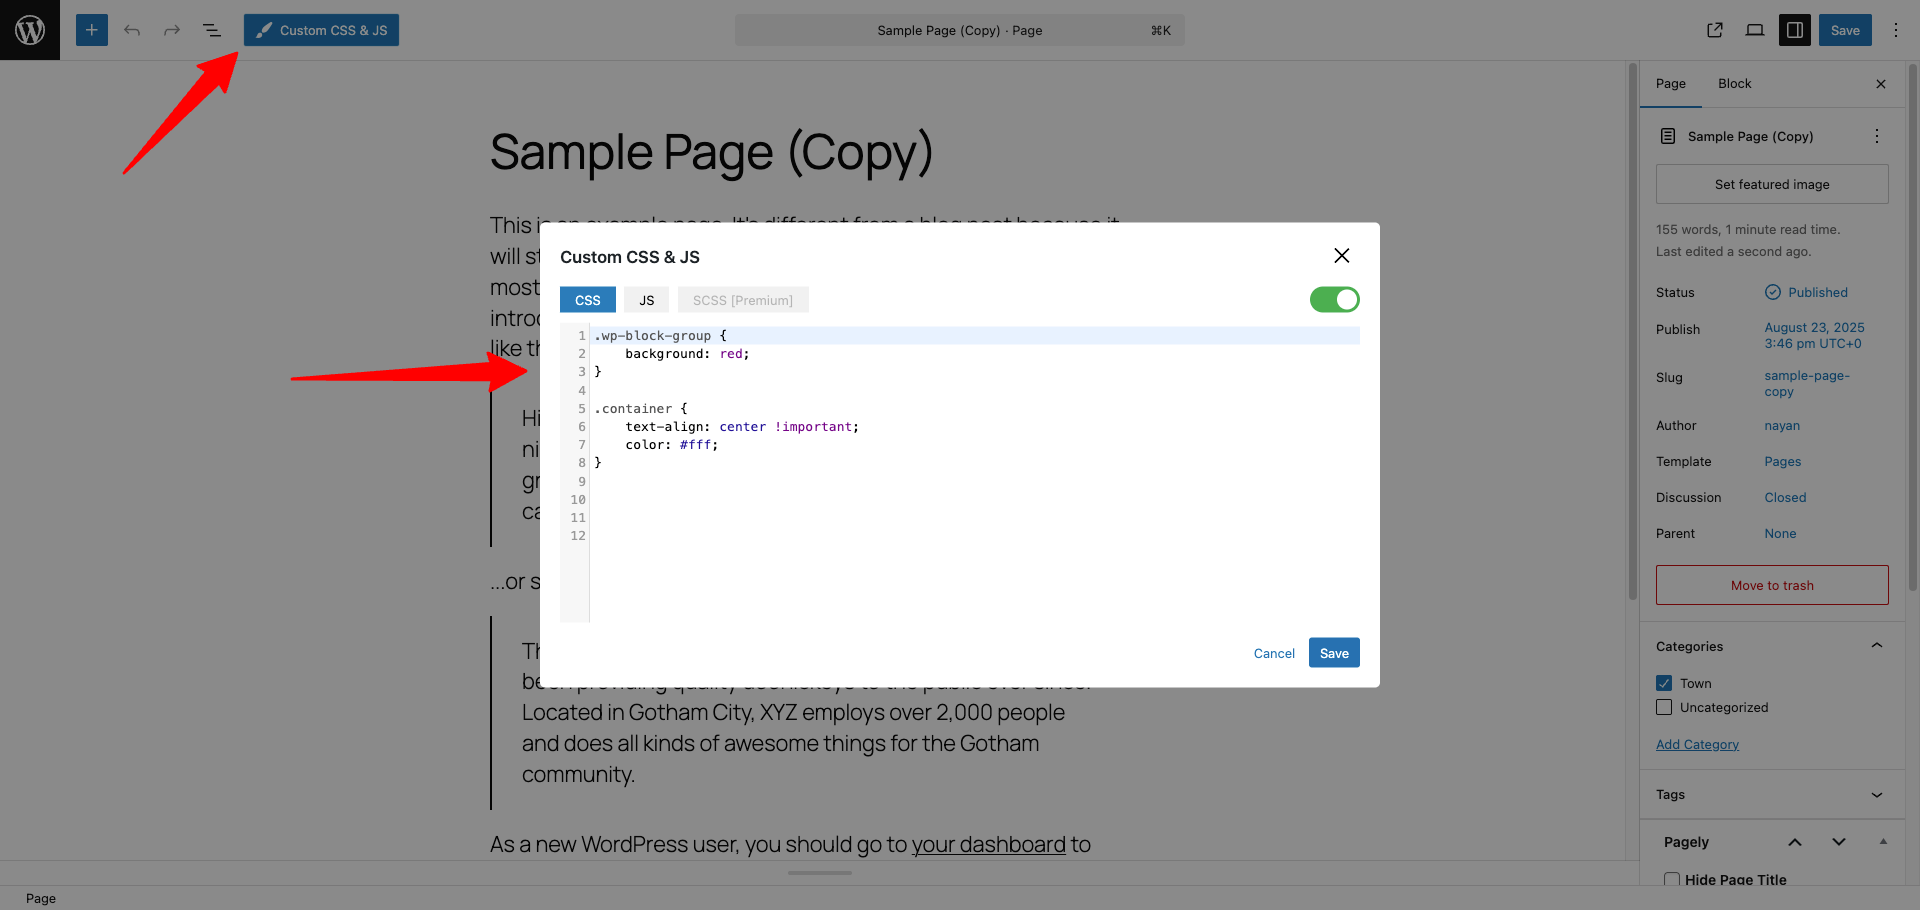1920x910 pixels.
Task: Click Move to trash
Action: pos(1771,585)
